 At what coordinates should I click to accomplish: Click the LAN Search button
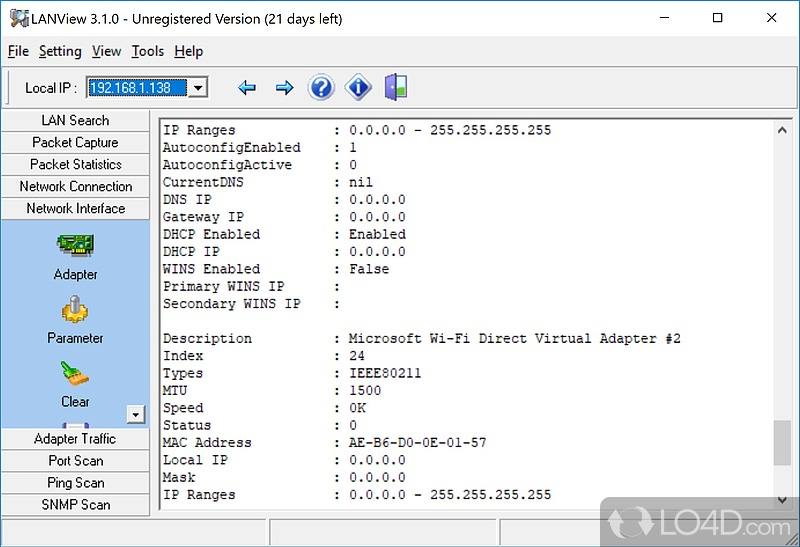pyautogui.click(x=75, y=120)
